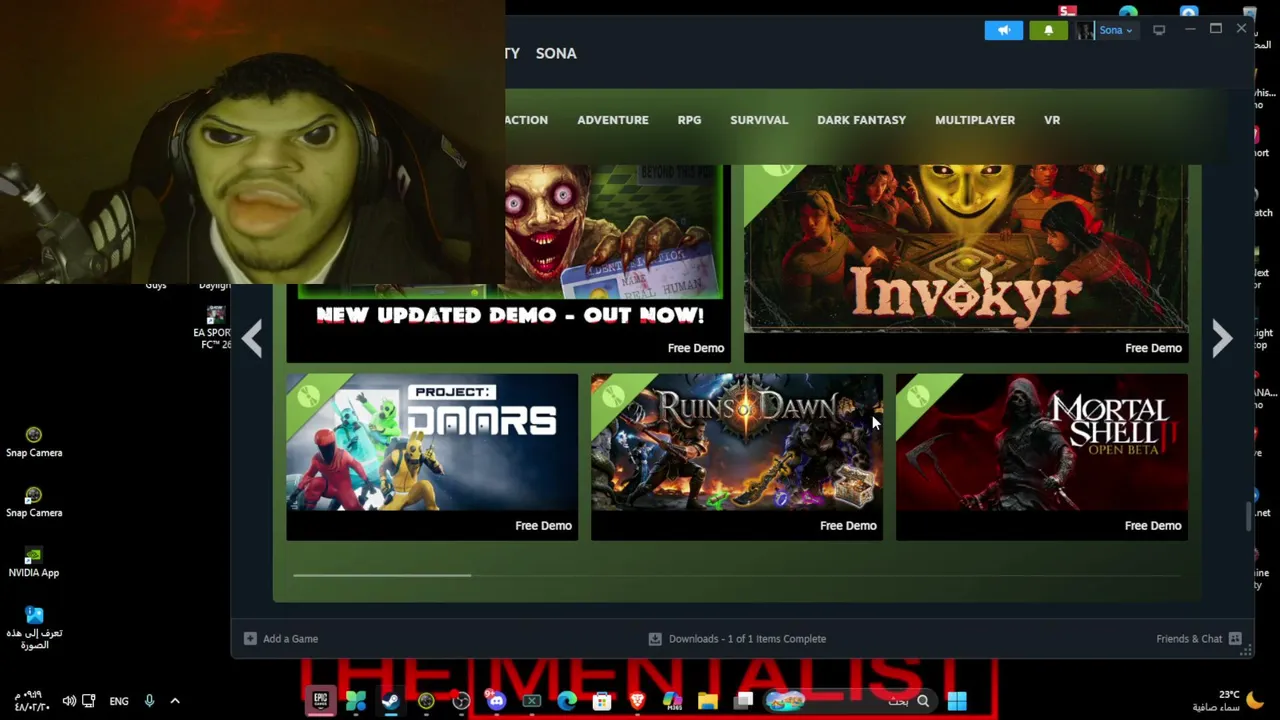Switch the ENG input language
Screen dimensions: 1280x720
[119, 701]
